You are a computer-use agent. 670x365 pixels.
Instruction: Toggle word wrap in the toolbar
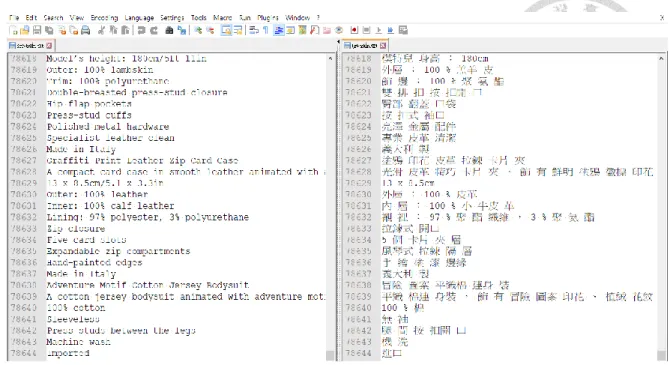pyautogui.click(x=254, y=30)
